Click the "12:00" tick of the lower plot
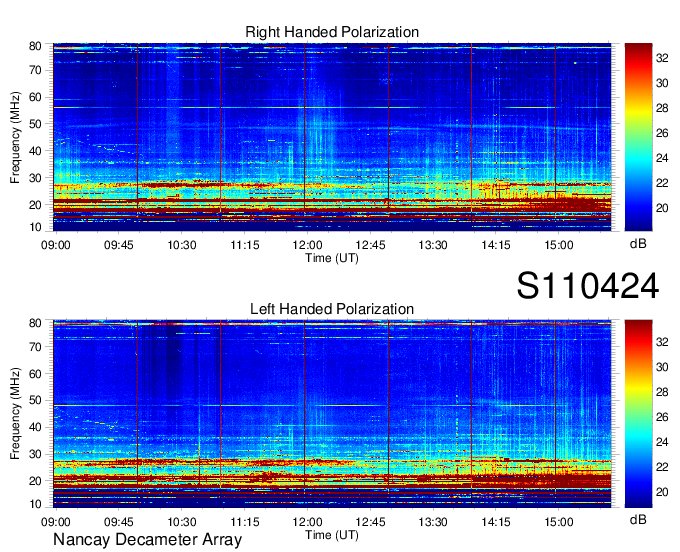 tap(307, 522)
